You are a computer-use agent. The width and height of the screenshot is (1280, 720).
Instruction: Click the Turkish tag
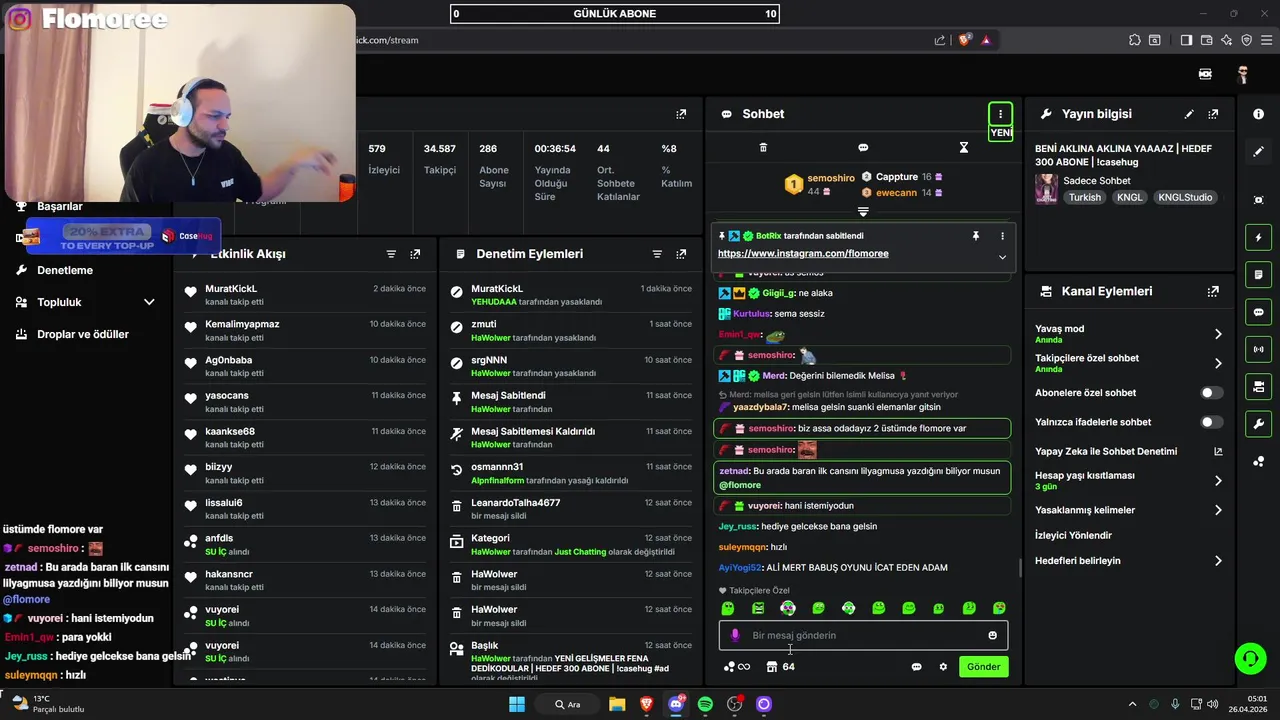pos(1085,198)
